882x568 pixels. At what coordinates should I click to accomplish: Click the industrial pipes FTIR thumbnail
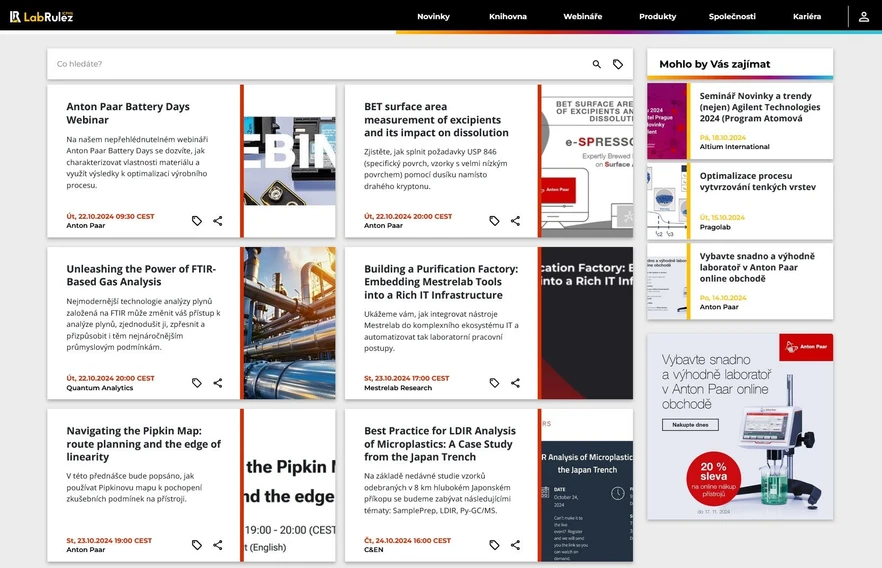click(290, 323)
